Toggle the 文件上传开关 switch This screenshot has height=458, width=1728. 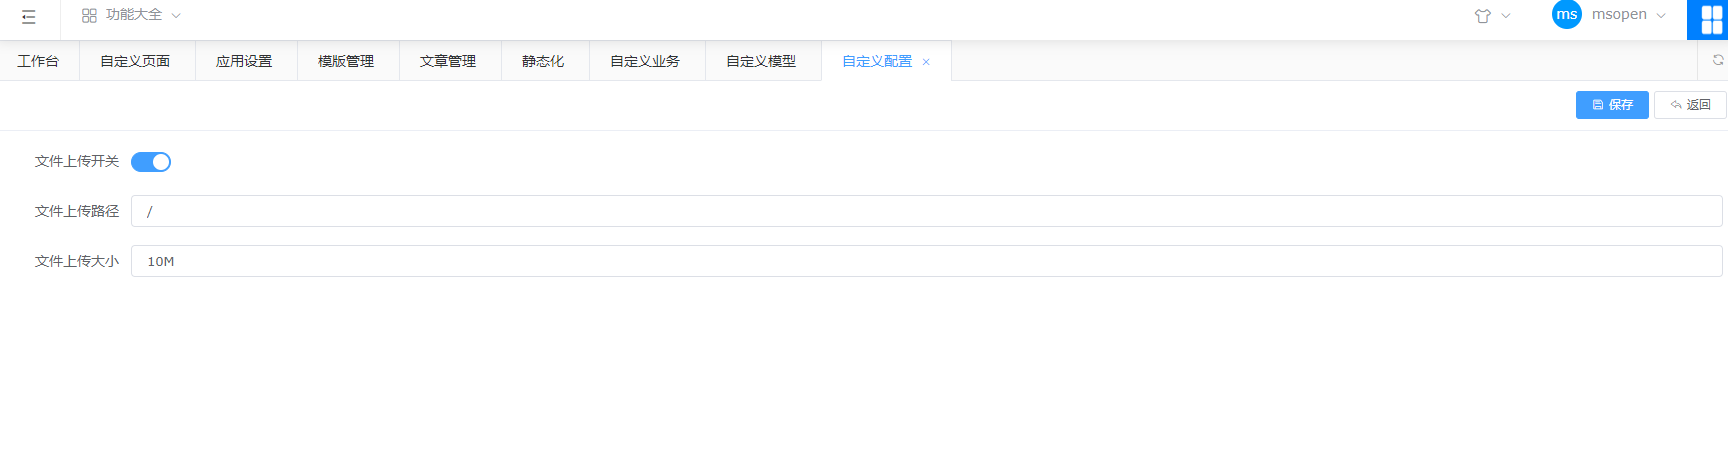[x=151, y=162]
